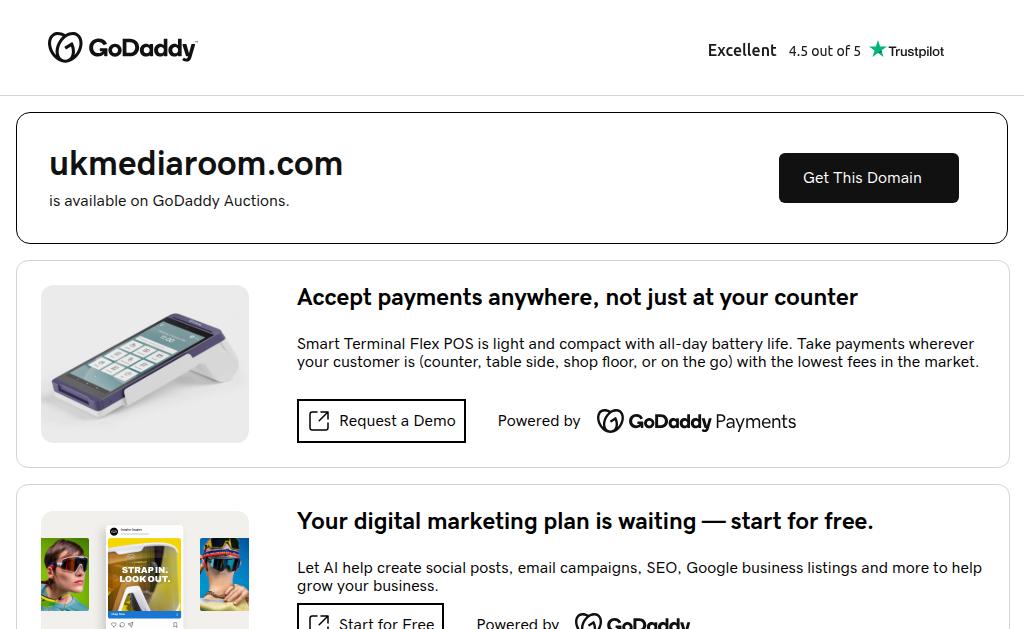Viewport: 1024px width, 629px height.
Task: Click the GoDaddy Payments logo
Action: [696, 421]
